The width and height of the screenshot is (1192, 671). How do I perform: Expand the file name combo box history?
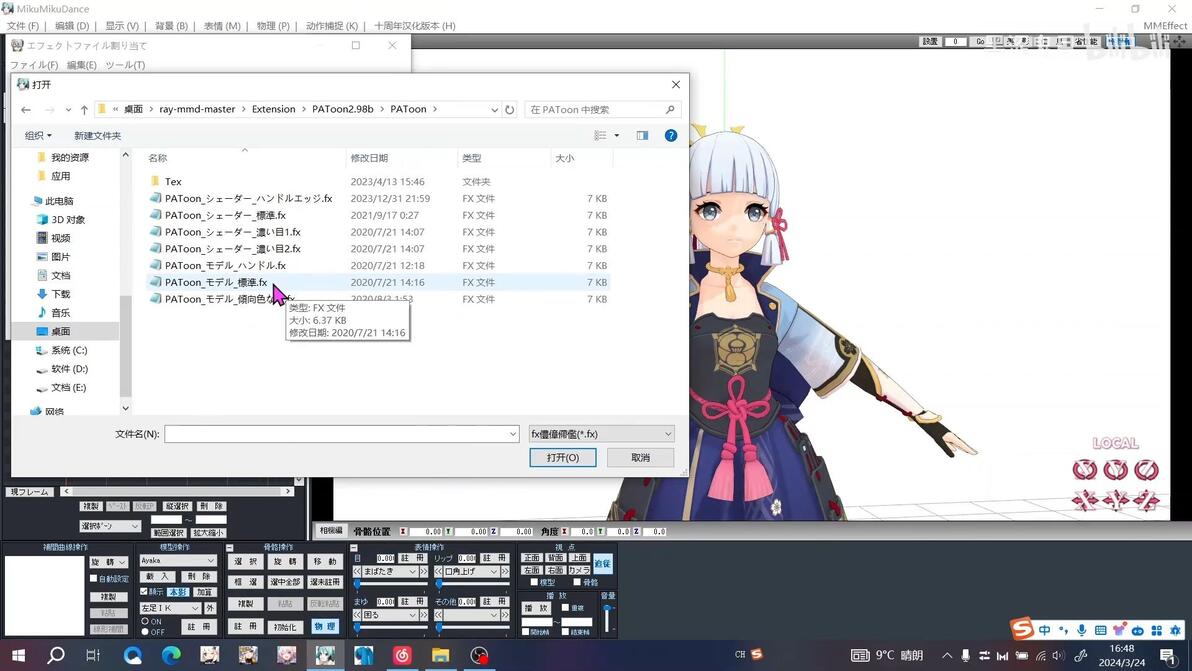click(513, 434)
